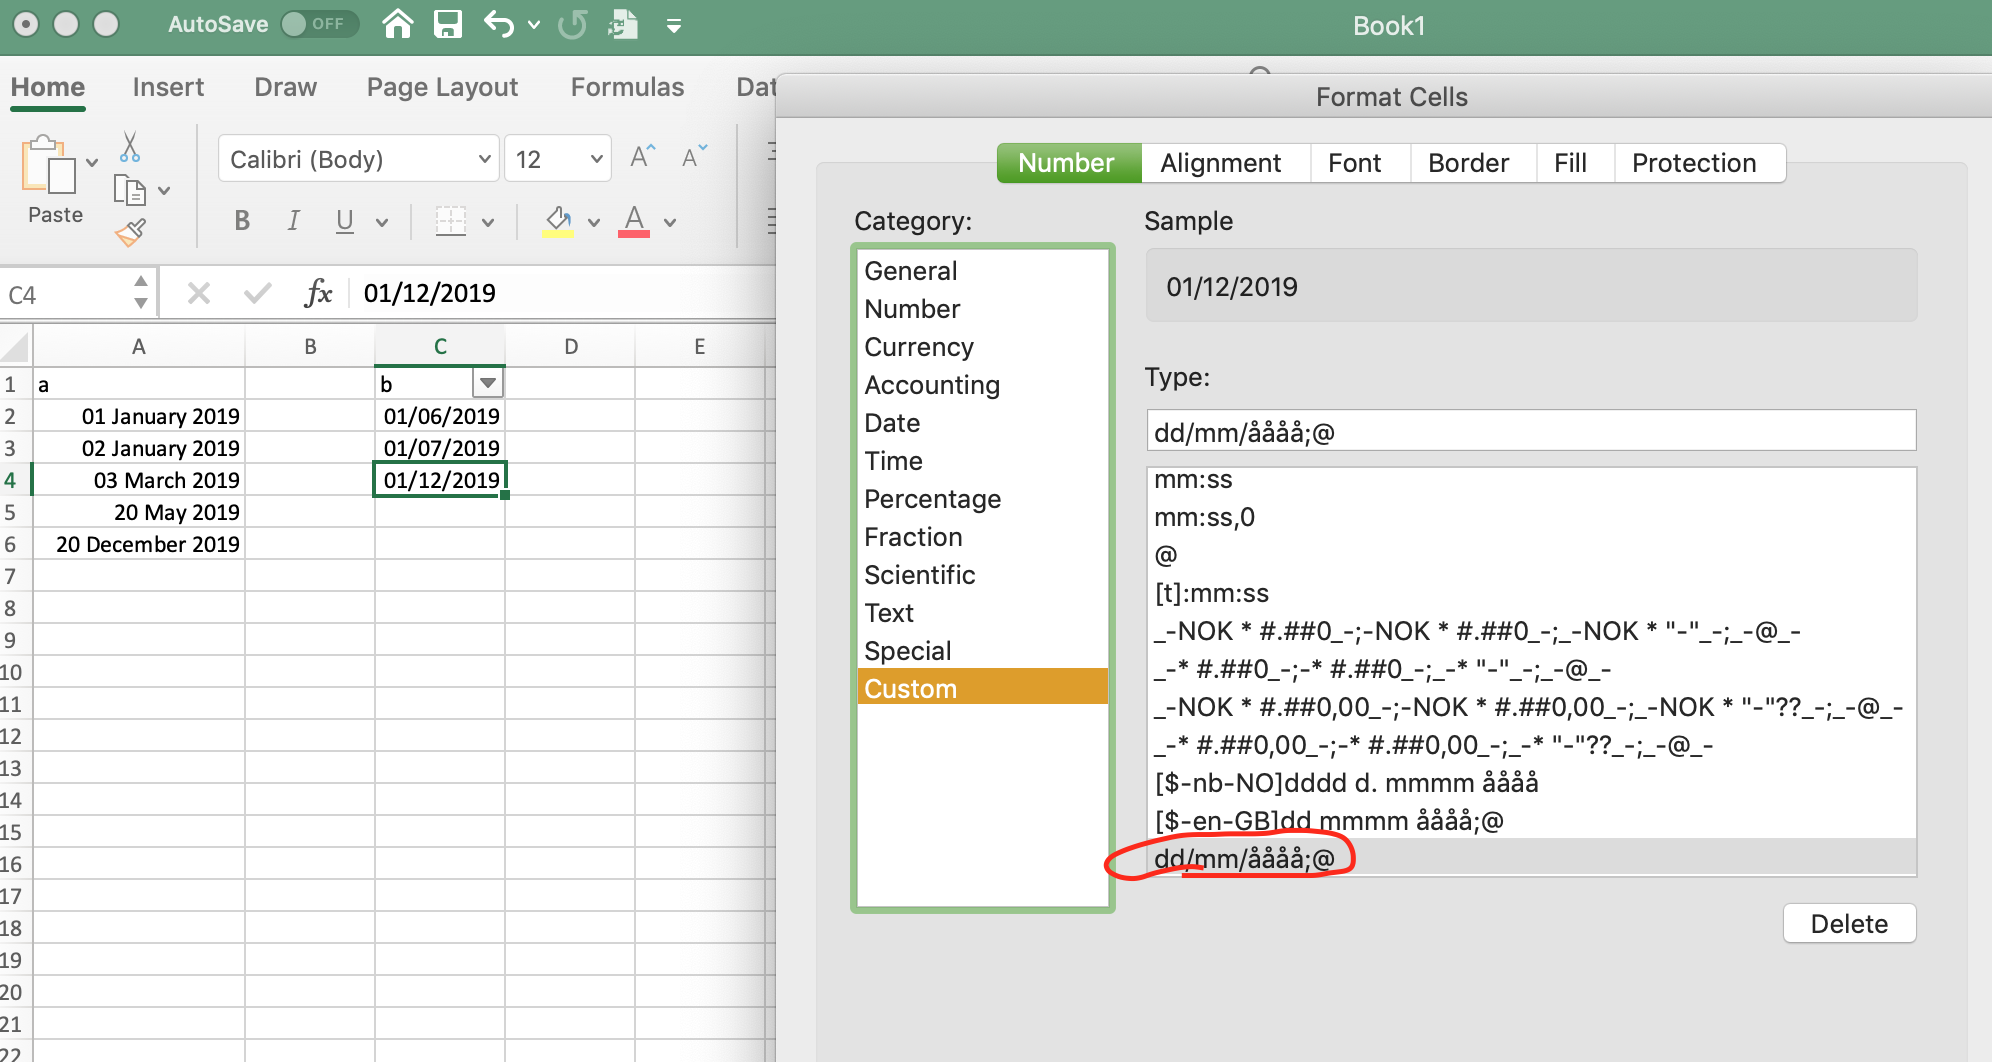
Task: Click the Borders icon
Action: (451, 221)
